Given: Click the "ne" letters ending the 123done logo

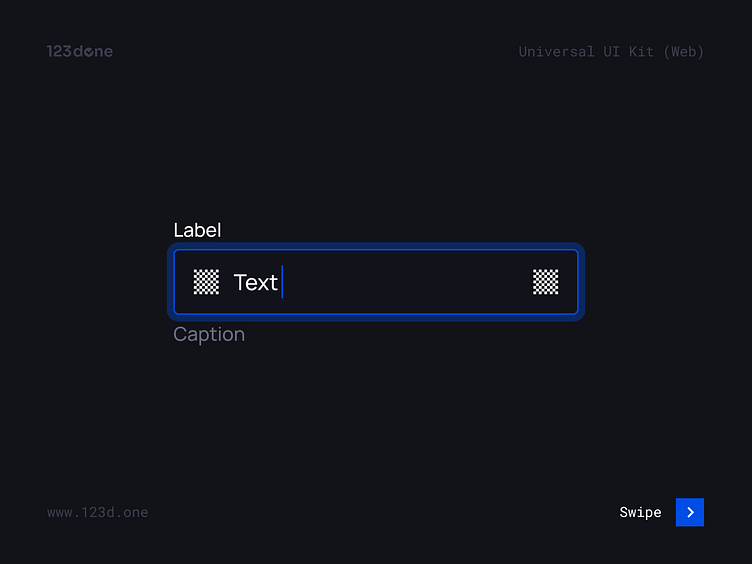Looking at the screenshot, I should tap(105, 51).
